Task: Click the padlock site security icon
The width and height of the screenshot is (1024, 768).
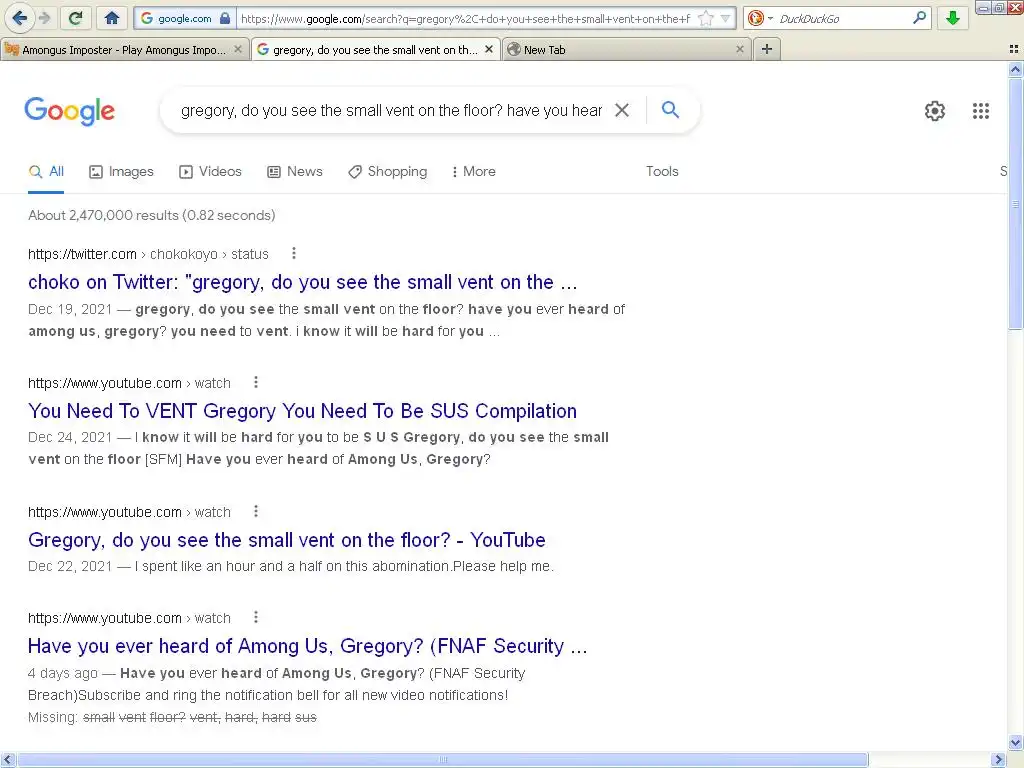Action: pyautogui.click(x=225, y=18)
